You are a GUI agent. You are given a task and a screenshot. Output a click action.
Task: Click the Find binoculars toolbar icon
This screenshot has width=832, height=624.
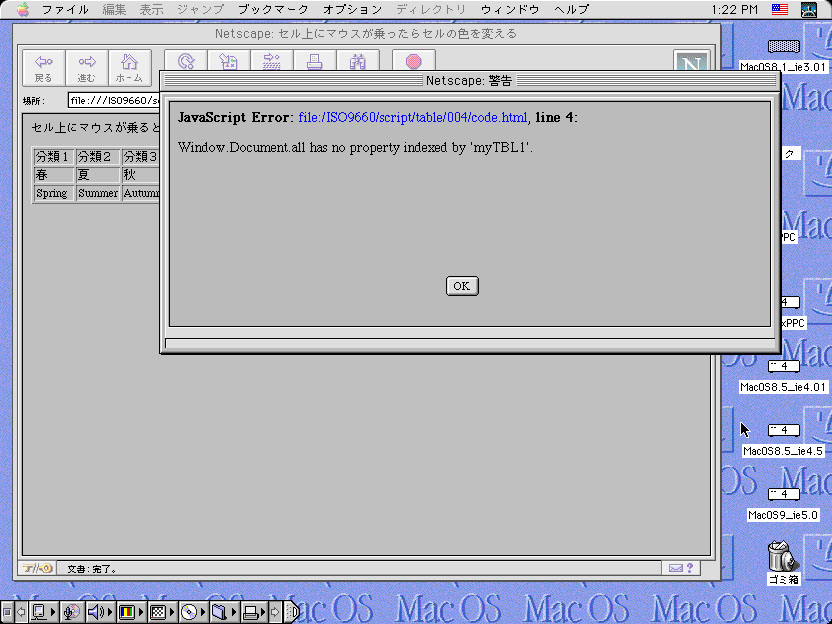[358, 60]
